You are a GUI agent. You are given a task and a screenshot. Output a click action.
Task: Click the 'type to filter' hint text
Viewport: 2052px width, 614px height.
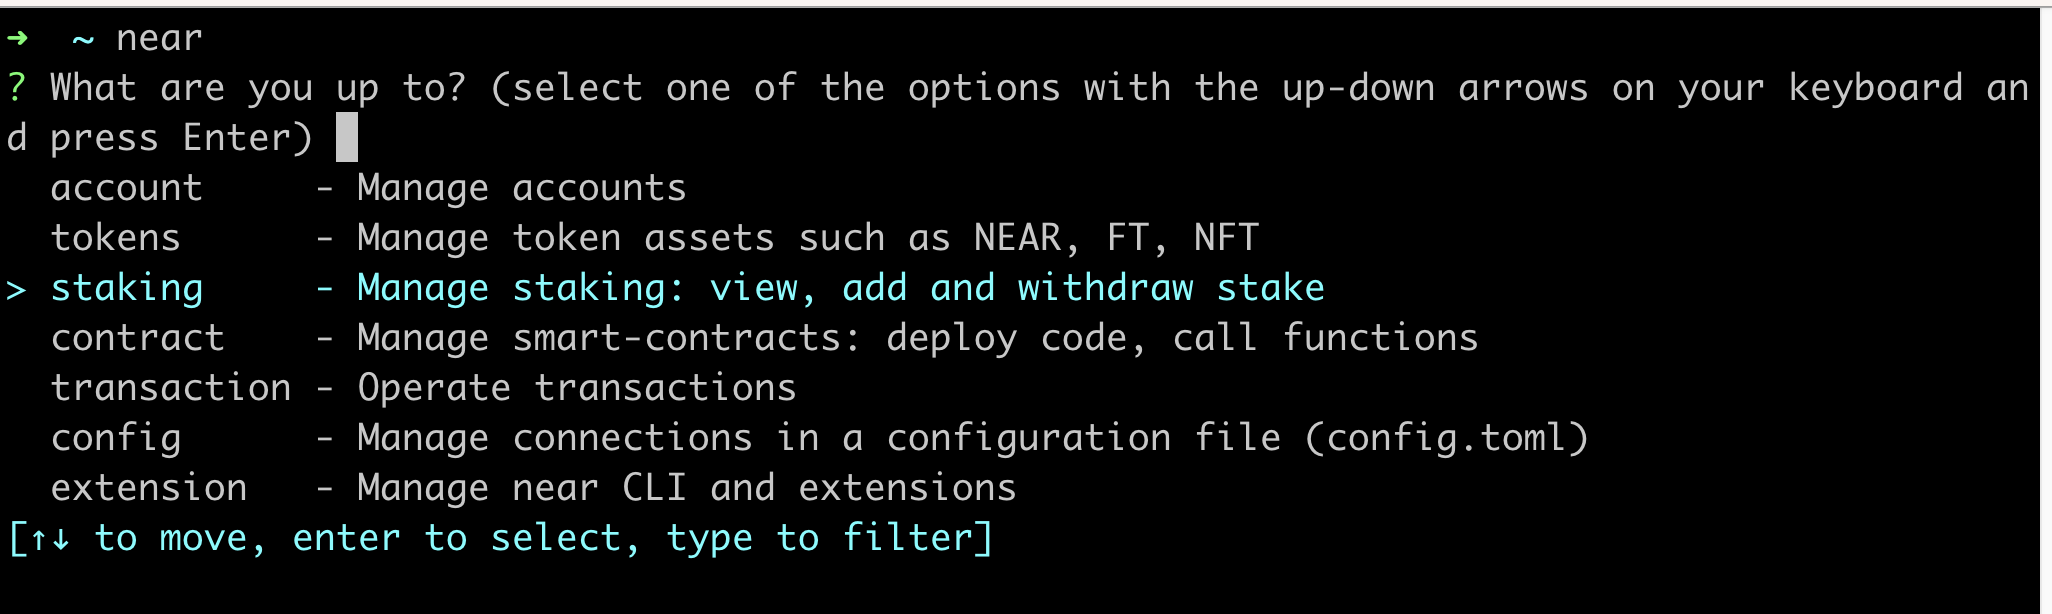[x=819, y=539]
